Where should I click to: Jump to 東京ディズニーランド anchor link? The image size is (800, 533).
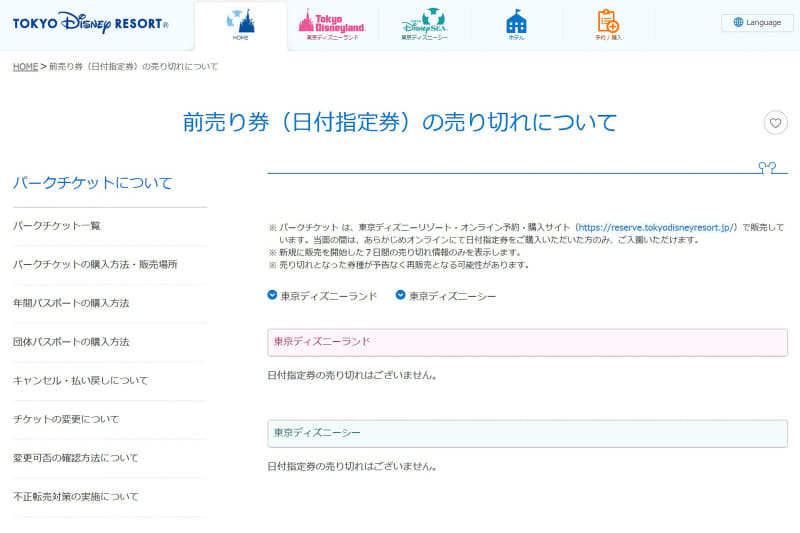pyautogui.click(x=329, y=296)
